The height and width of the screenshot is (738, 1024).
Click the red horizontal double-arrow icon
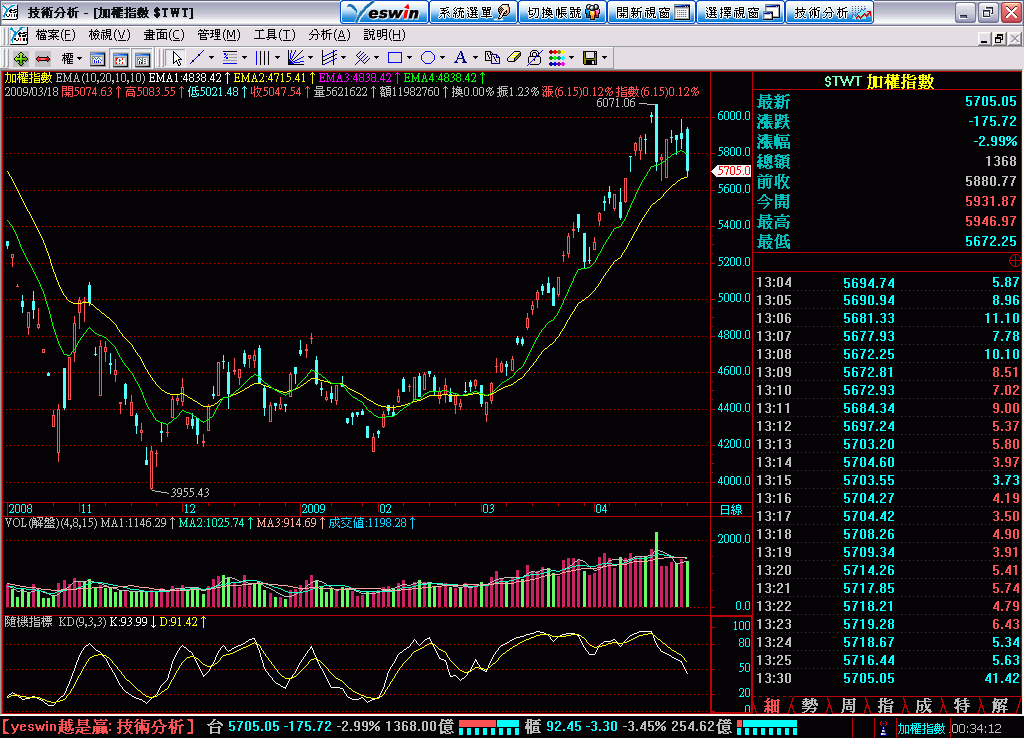[43, 59]
